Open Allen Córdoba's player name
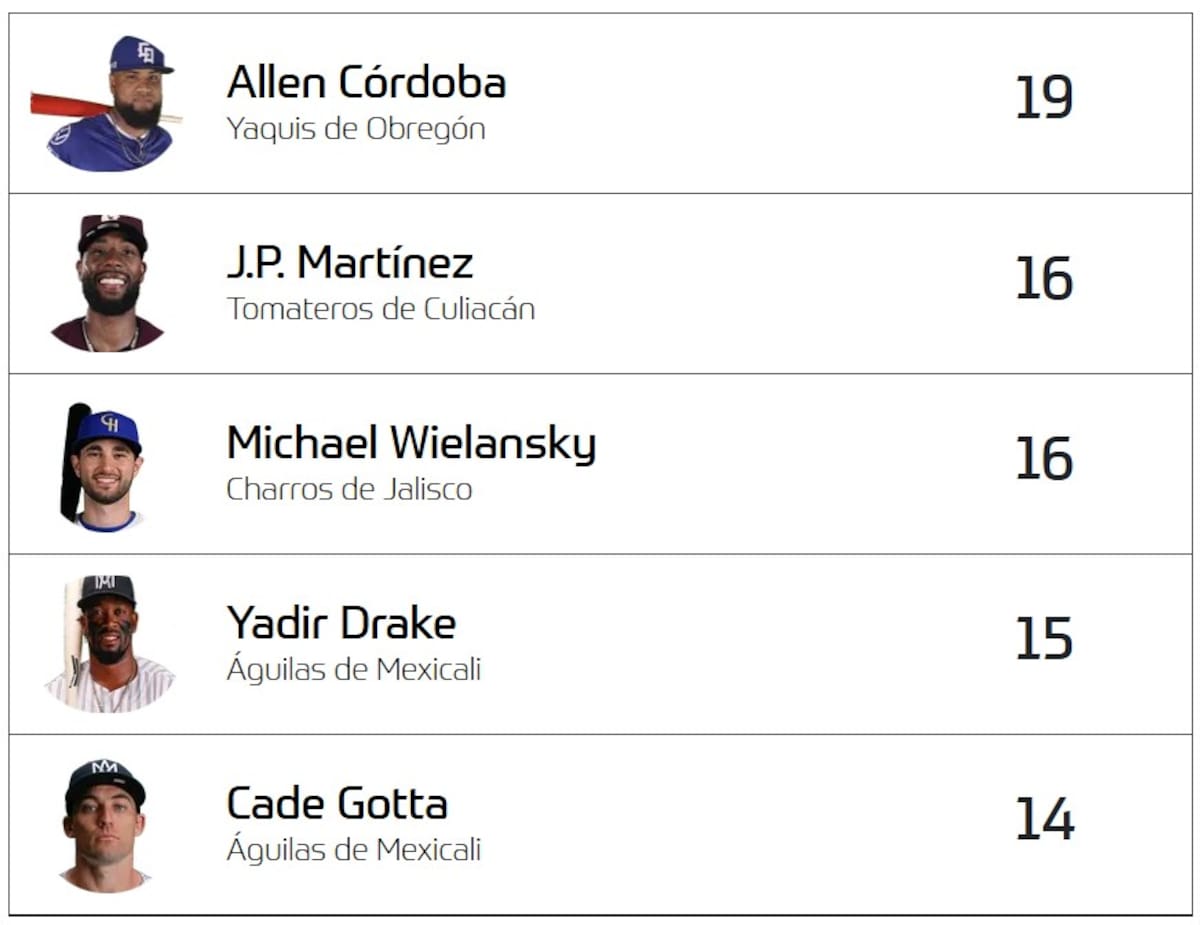The image size is (1200, 925). tap(366, 82)
